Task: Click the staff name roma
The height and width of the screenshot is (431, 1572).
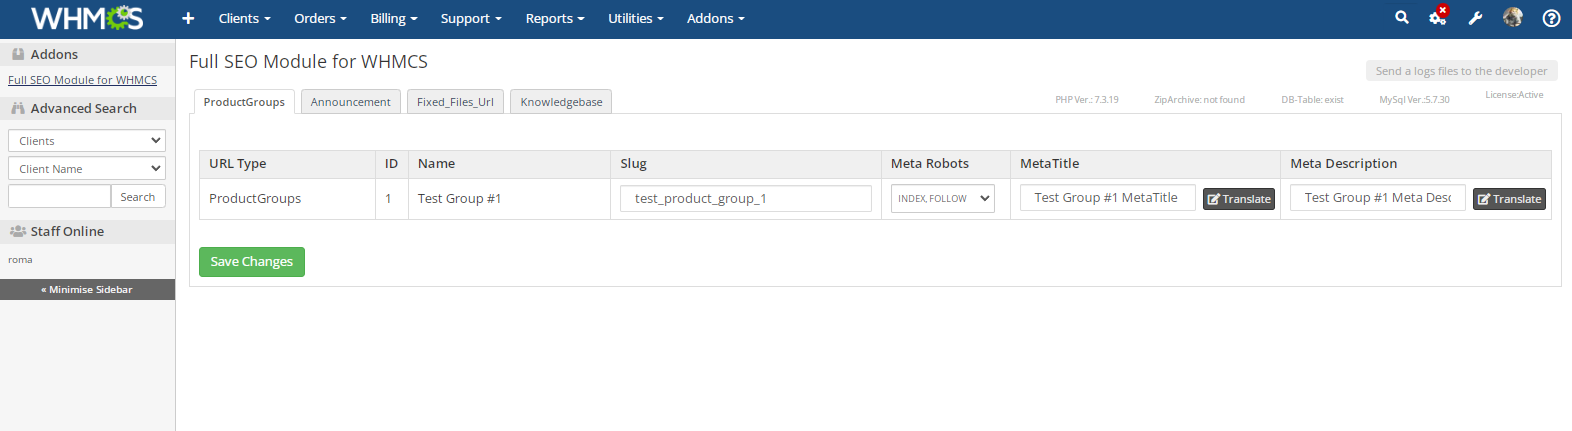Action: (x=20, y=260)
